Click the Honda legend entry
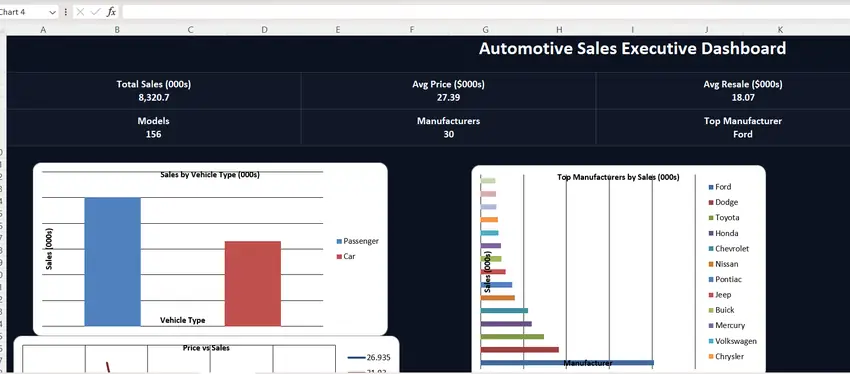Viewport: 850px width, 374px height. [x=723, y=233]
